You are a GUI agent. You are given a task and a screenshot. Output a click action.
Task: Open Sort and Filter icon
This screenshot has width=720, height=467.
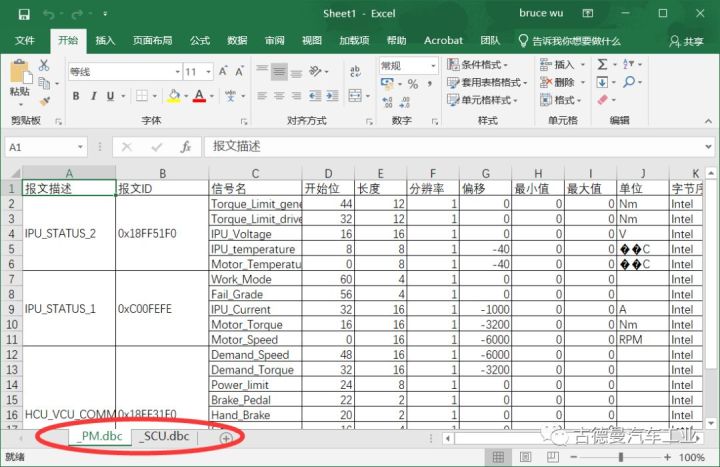pyautogui.click(x=628, y=65)
